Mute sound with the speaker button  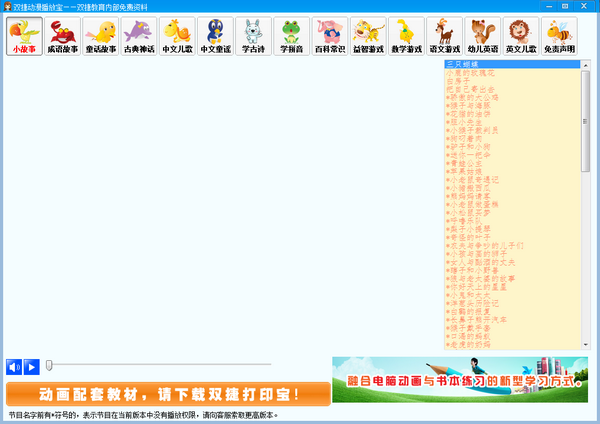14,367
